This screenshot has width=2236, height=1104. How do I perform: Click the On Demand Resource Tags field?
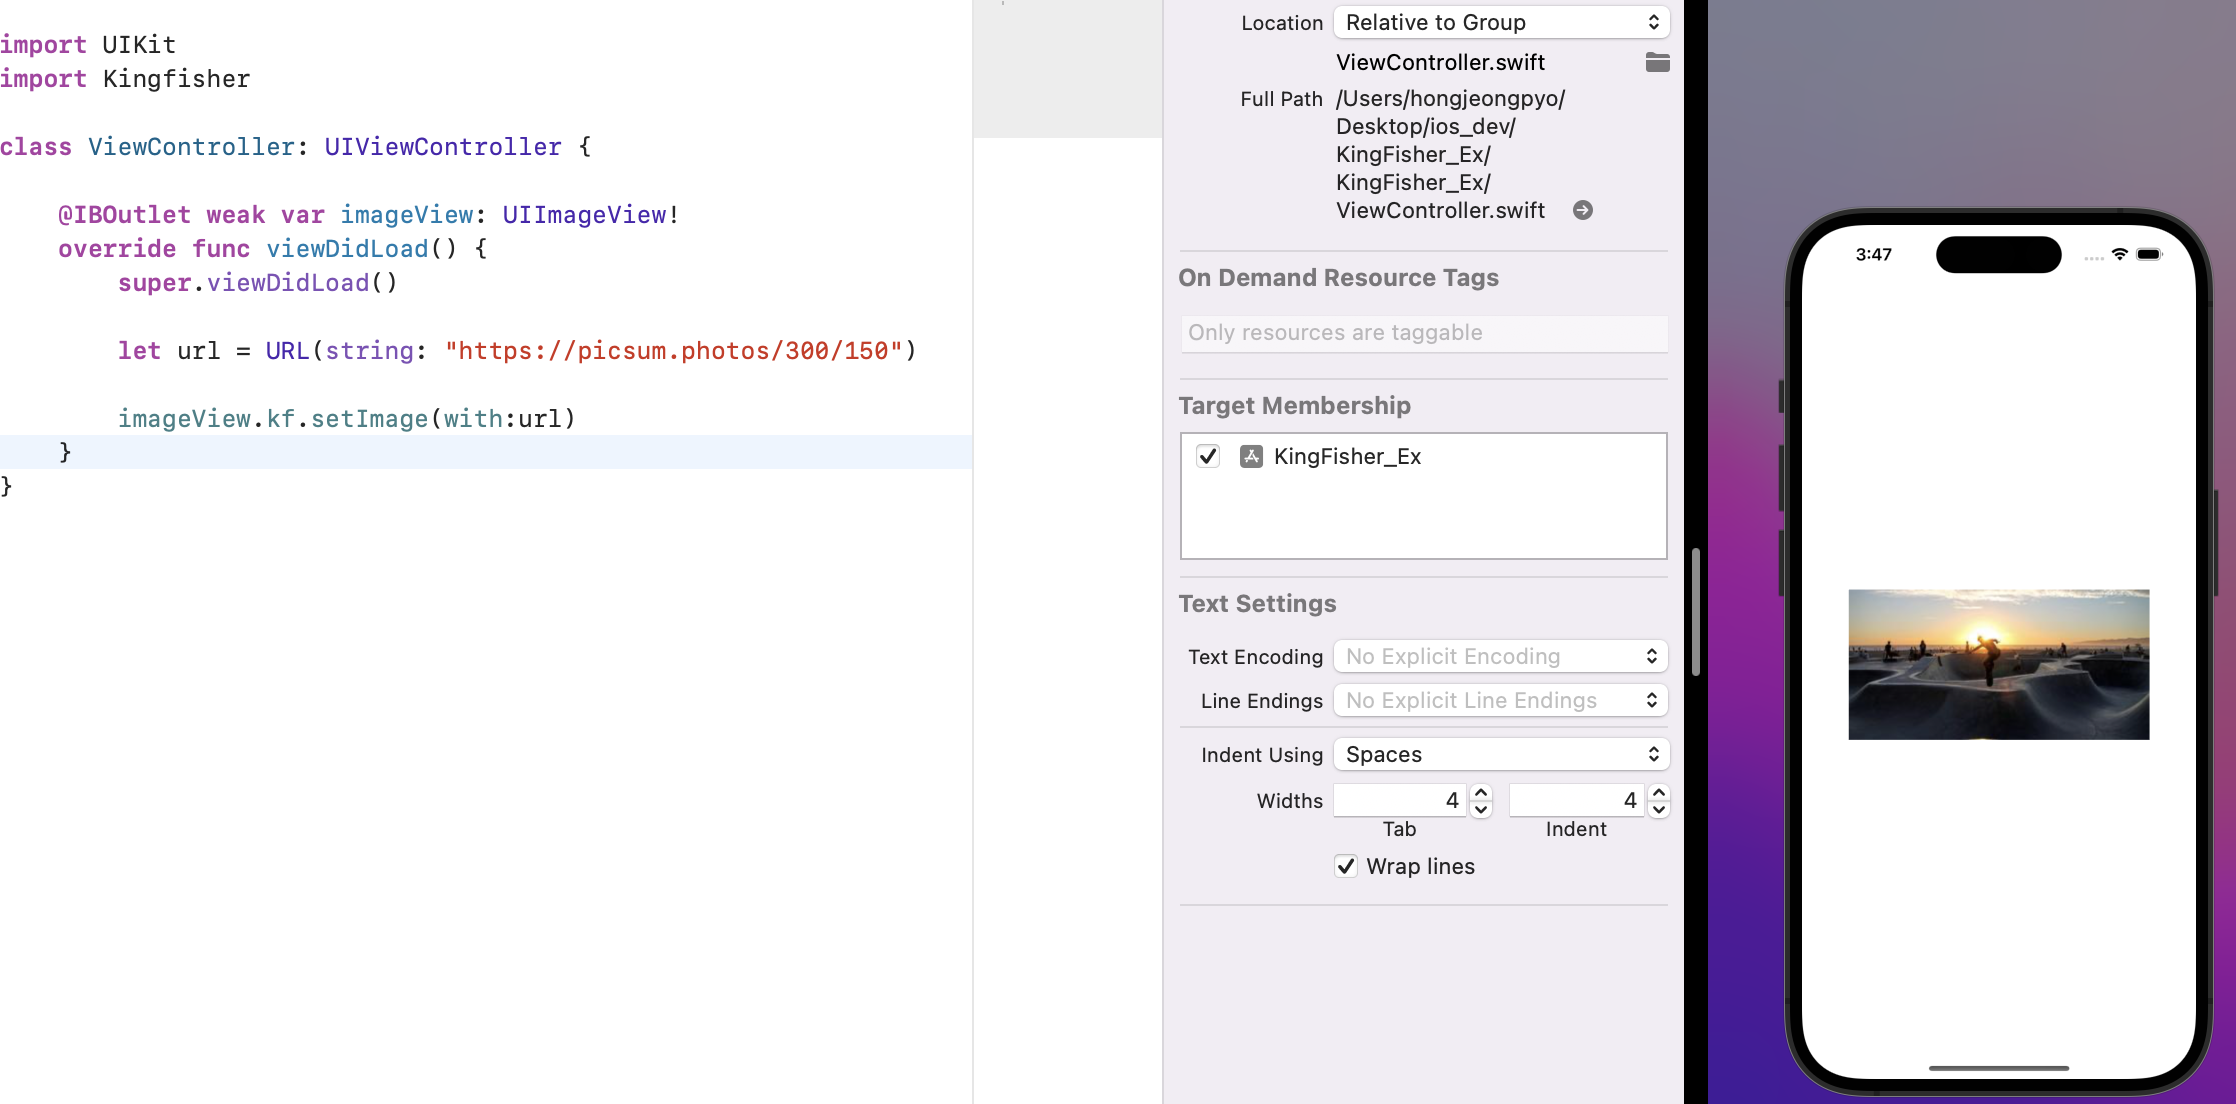pyautogui.click(x=1423, y=333)
